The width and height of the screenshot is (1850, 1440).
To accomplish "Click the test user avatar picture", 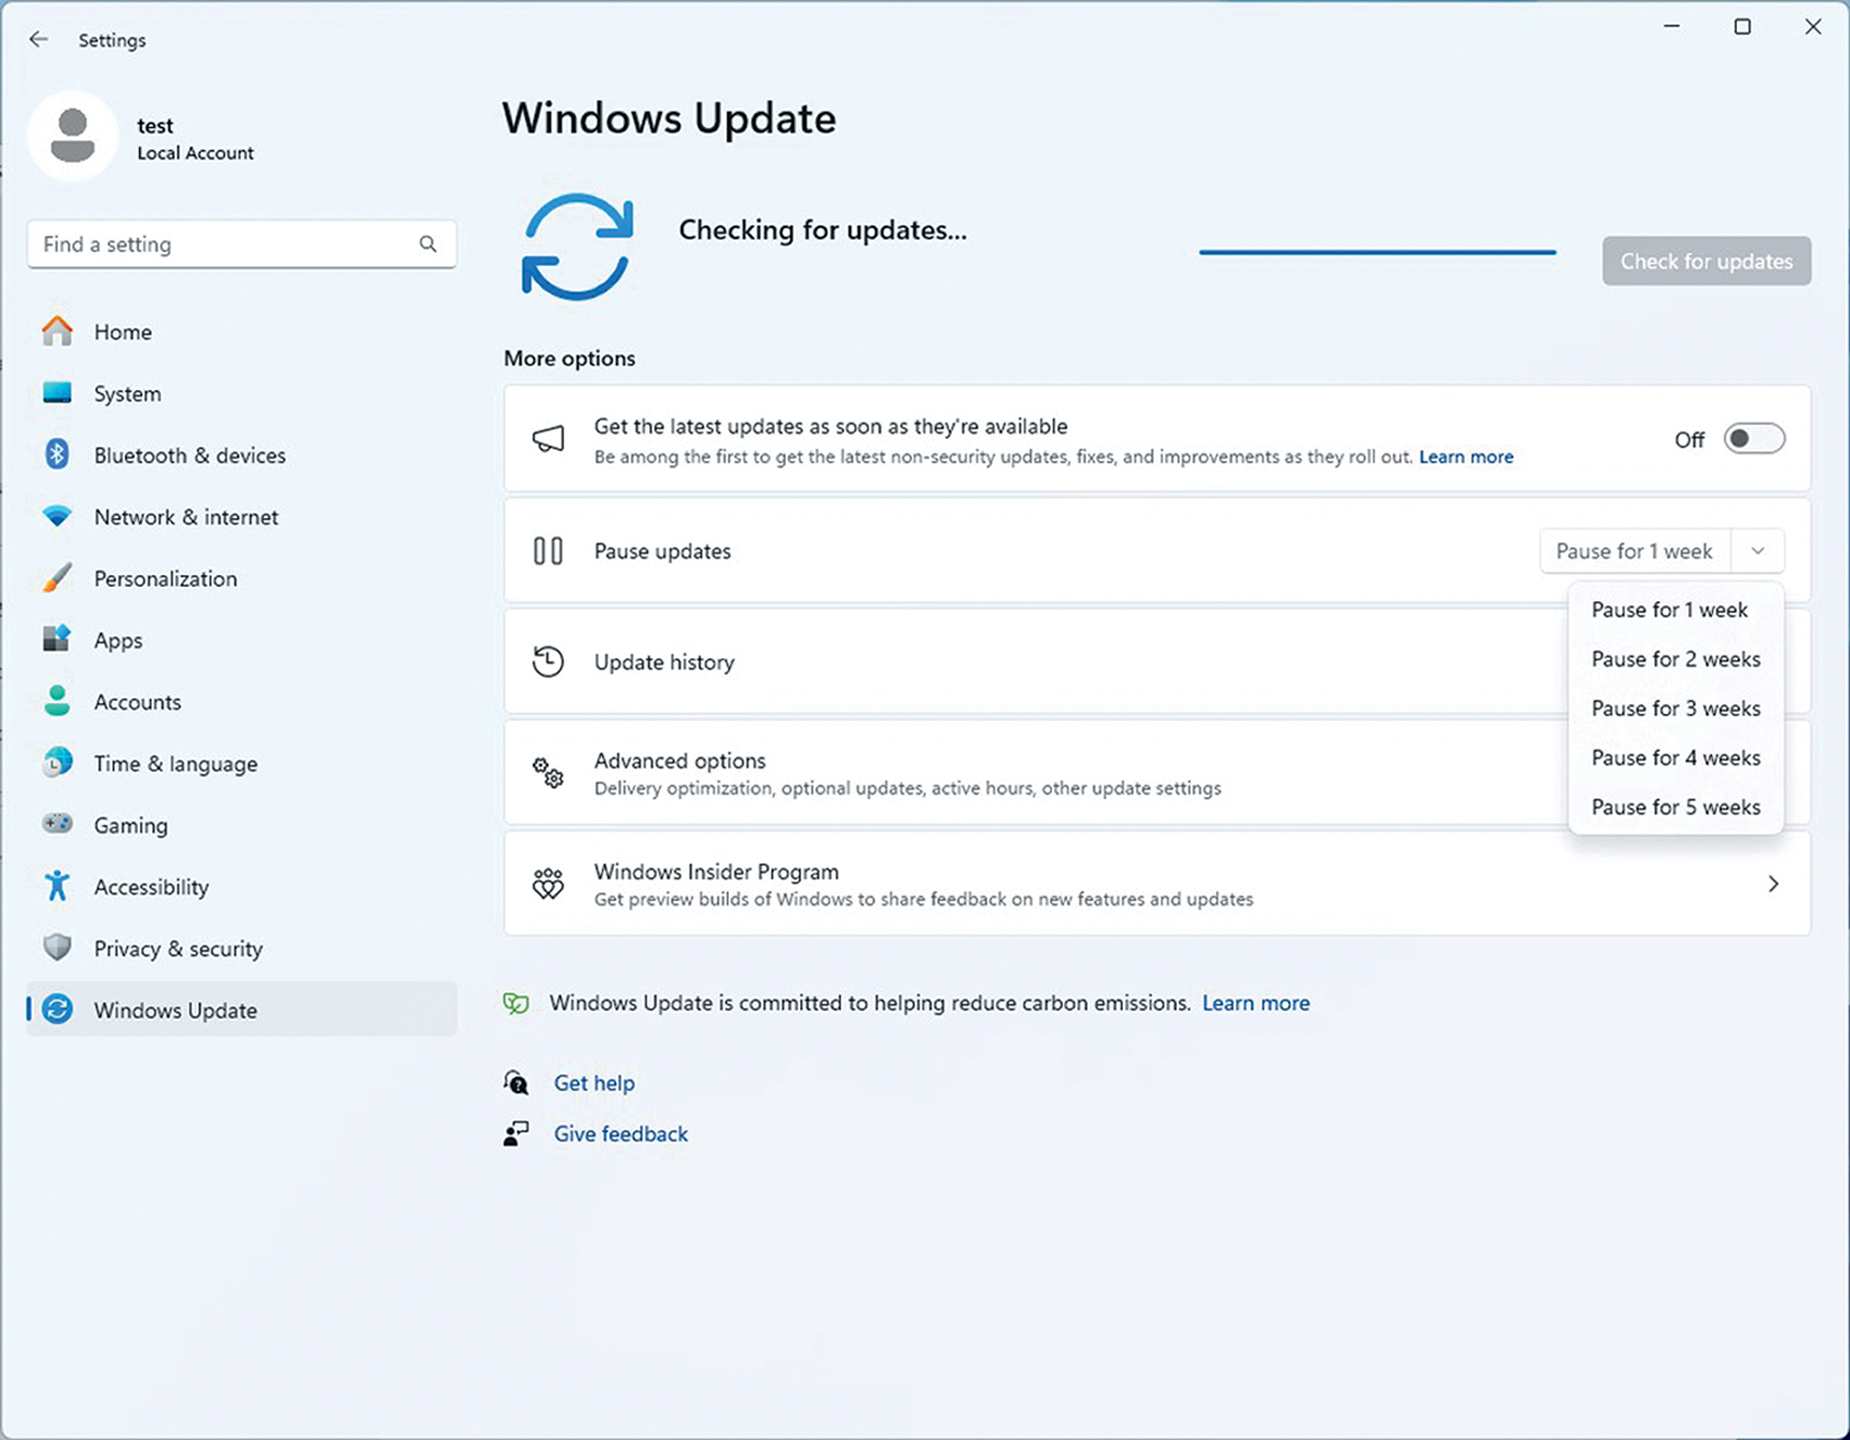I will (x=73, y=136).
